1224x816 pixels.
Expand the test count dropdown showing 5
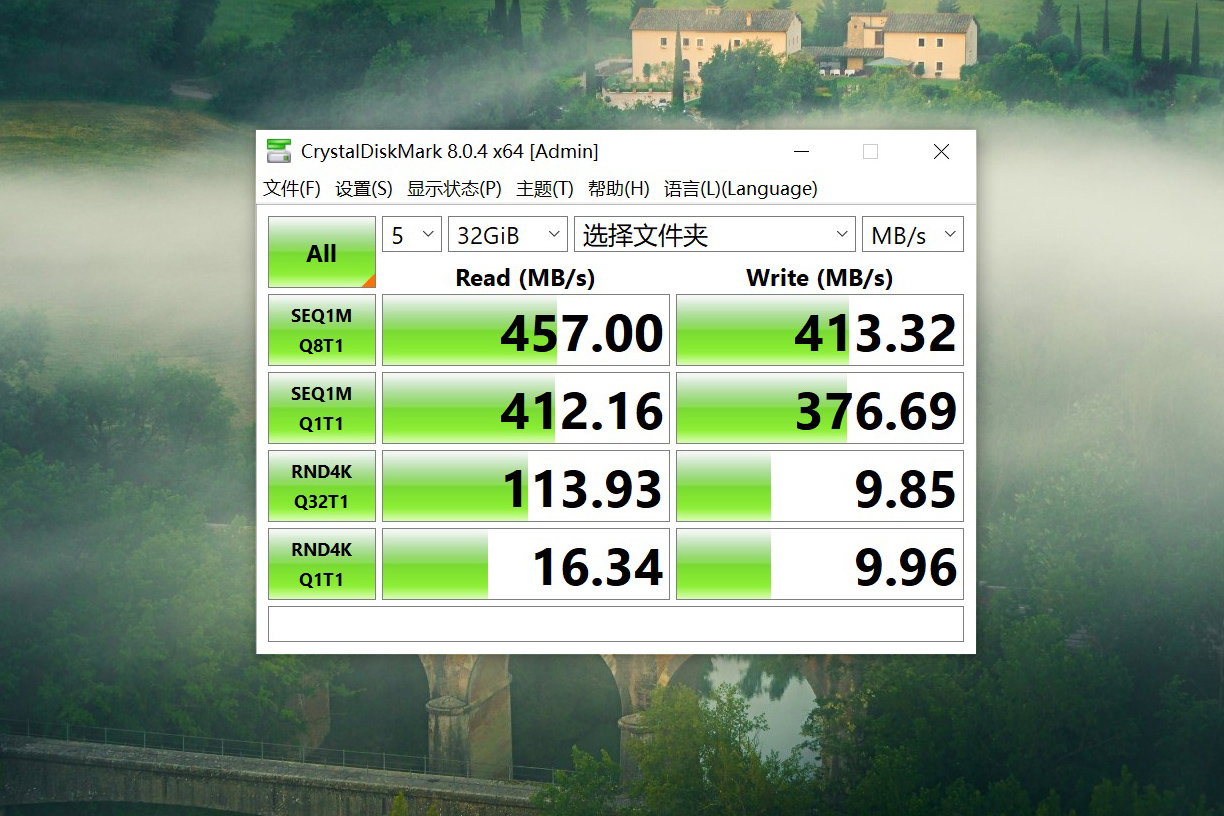[412, 235]
